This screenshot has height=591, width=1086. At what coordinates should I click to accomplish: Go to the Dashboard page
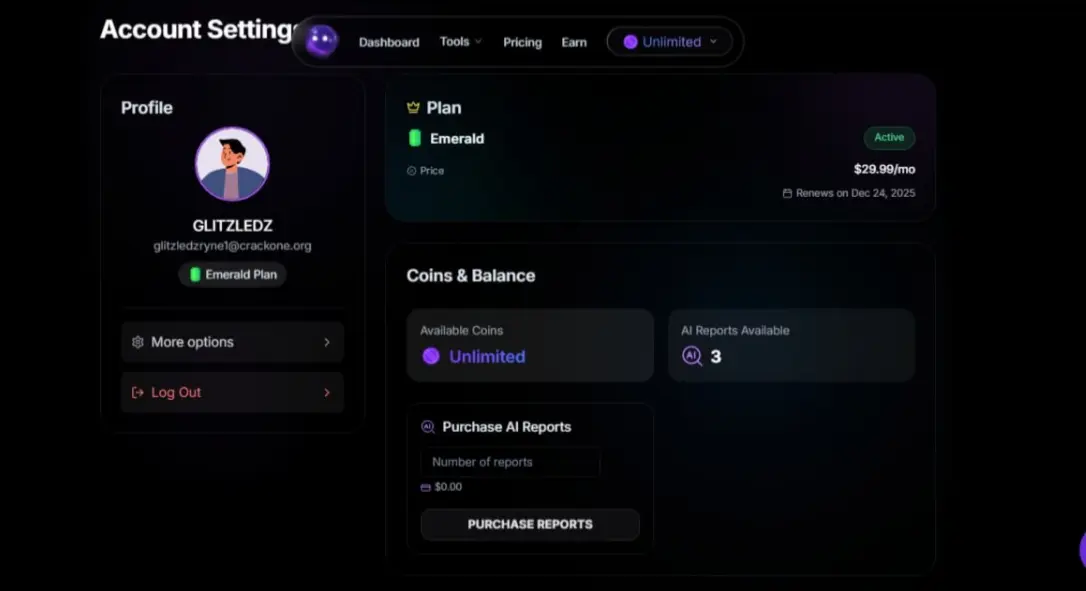click(389, 42)
